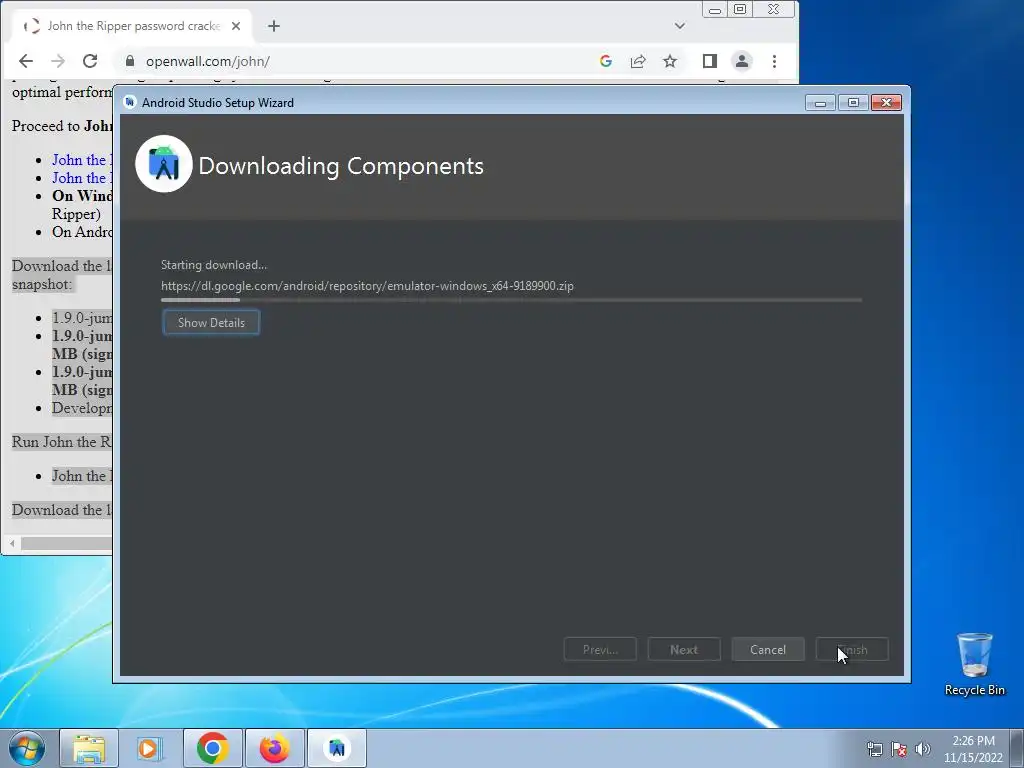Bookmark this page with the star icon

[670, 61]
